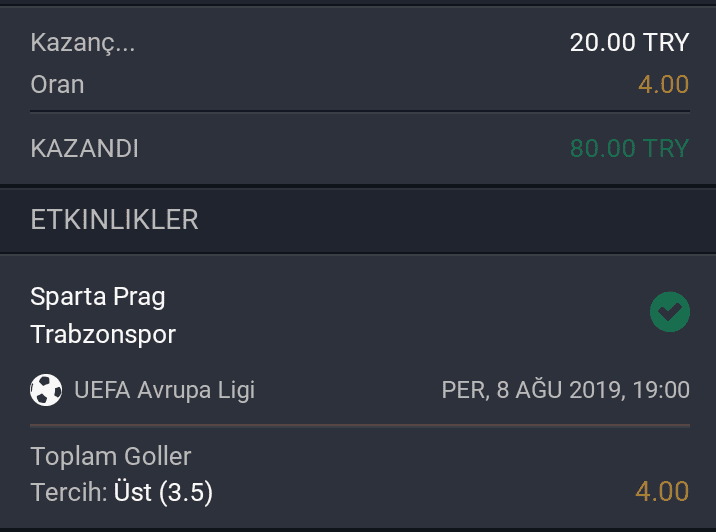Image resolution: width=716 pixels, height=532 pixels.
Task: Click the TRY currency text beside 20.00
Action: pos(666,42)
